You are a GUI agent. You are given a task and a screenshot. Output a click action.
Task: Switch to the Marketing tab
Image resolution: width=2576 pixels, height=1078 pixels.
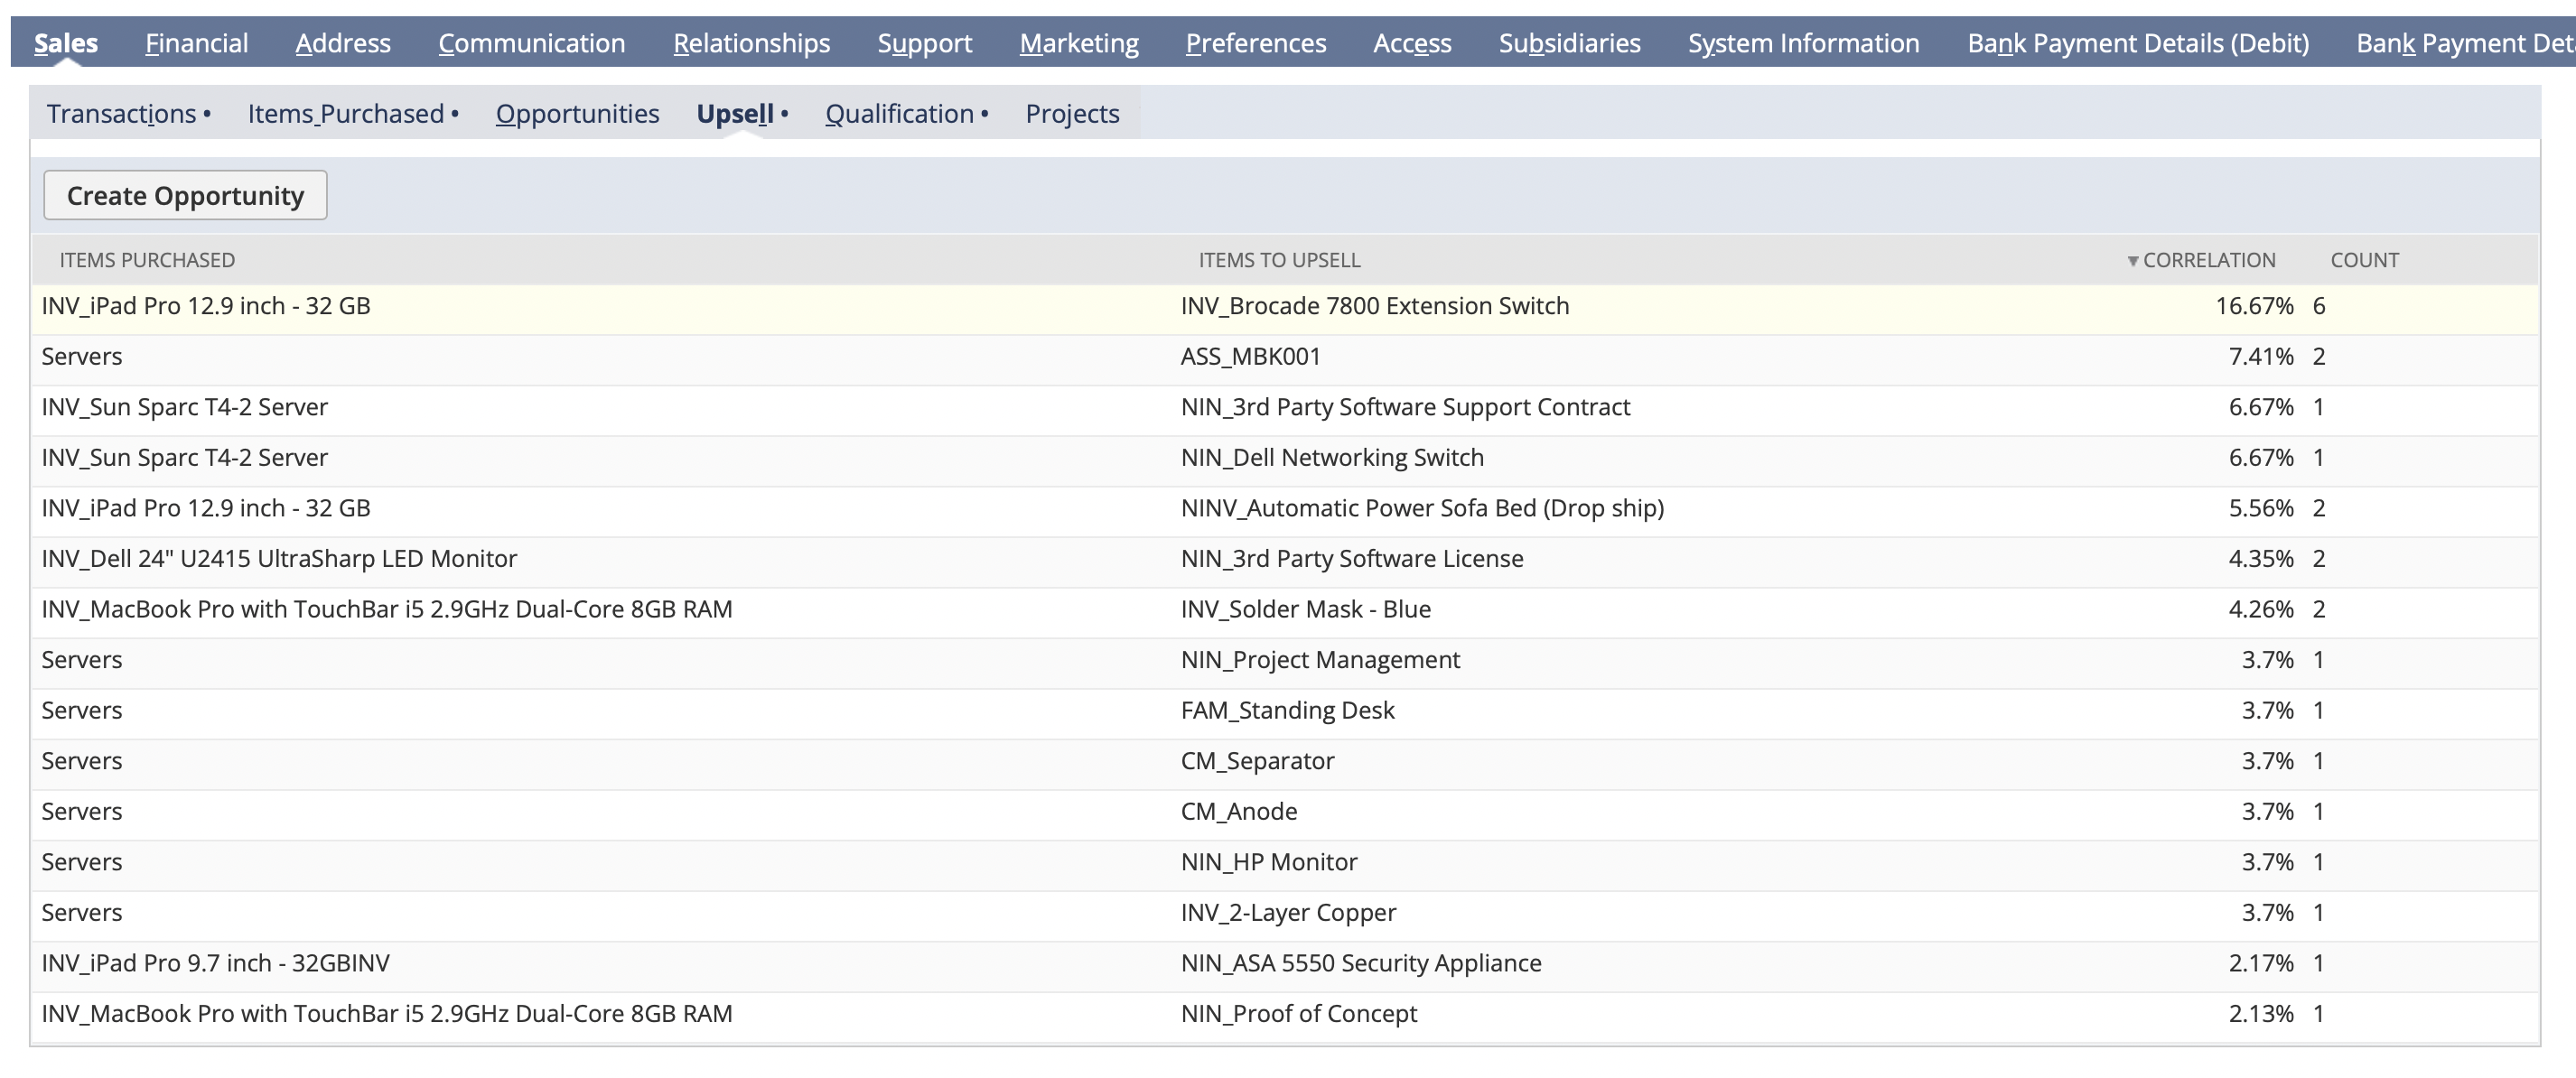pyautogui.click(x=1079, y=43)
